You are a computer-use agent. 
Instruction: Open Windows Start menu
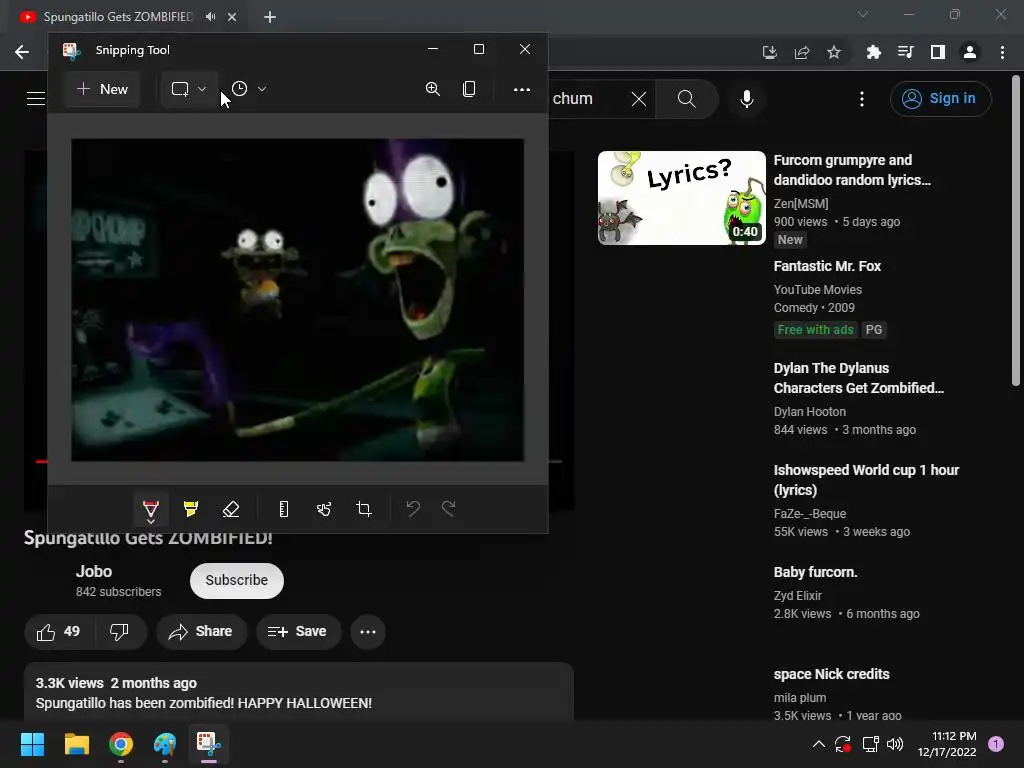(x=32, y=744)
